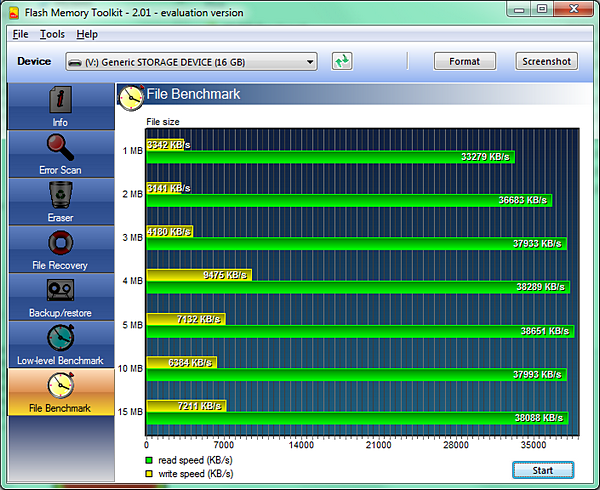Open Backup/restore cassette tape icon
600x490 pixels.
(60, 290)
